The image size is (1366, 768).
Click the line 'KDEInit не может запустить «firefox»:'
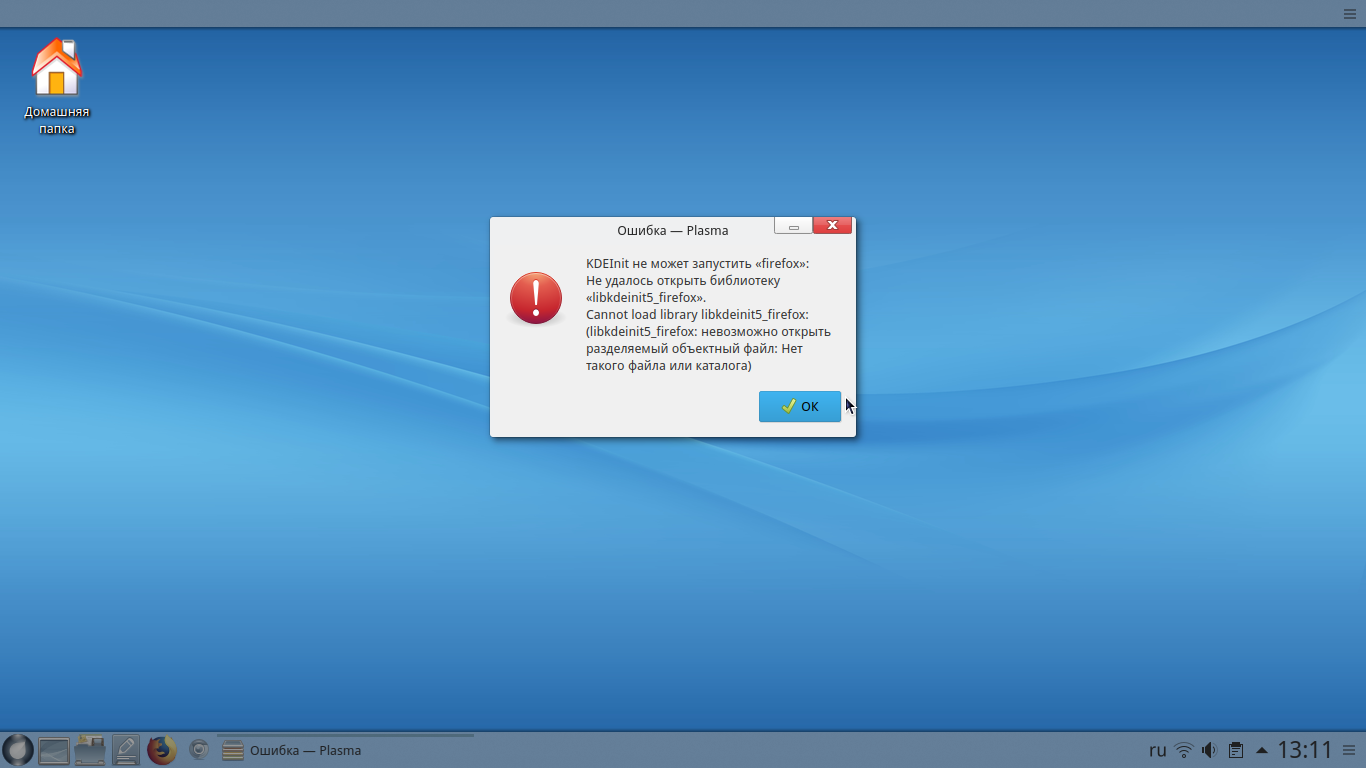pos(698,264)
